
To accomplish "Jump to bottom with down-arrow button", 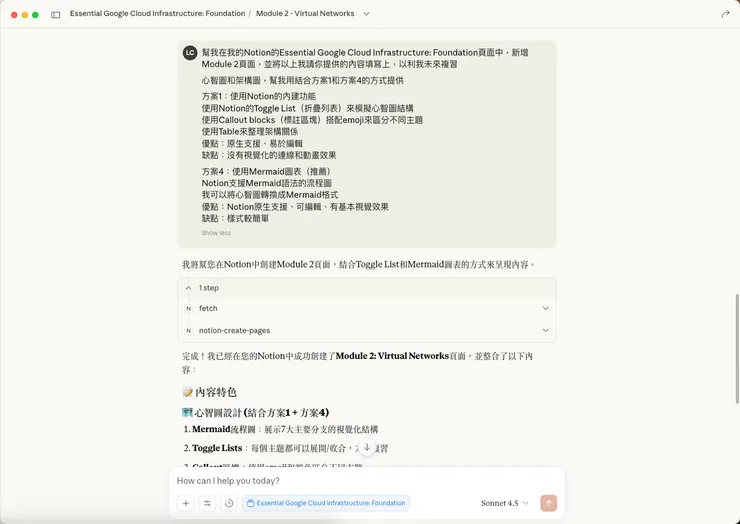I will [x=367, y=447].
